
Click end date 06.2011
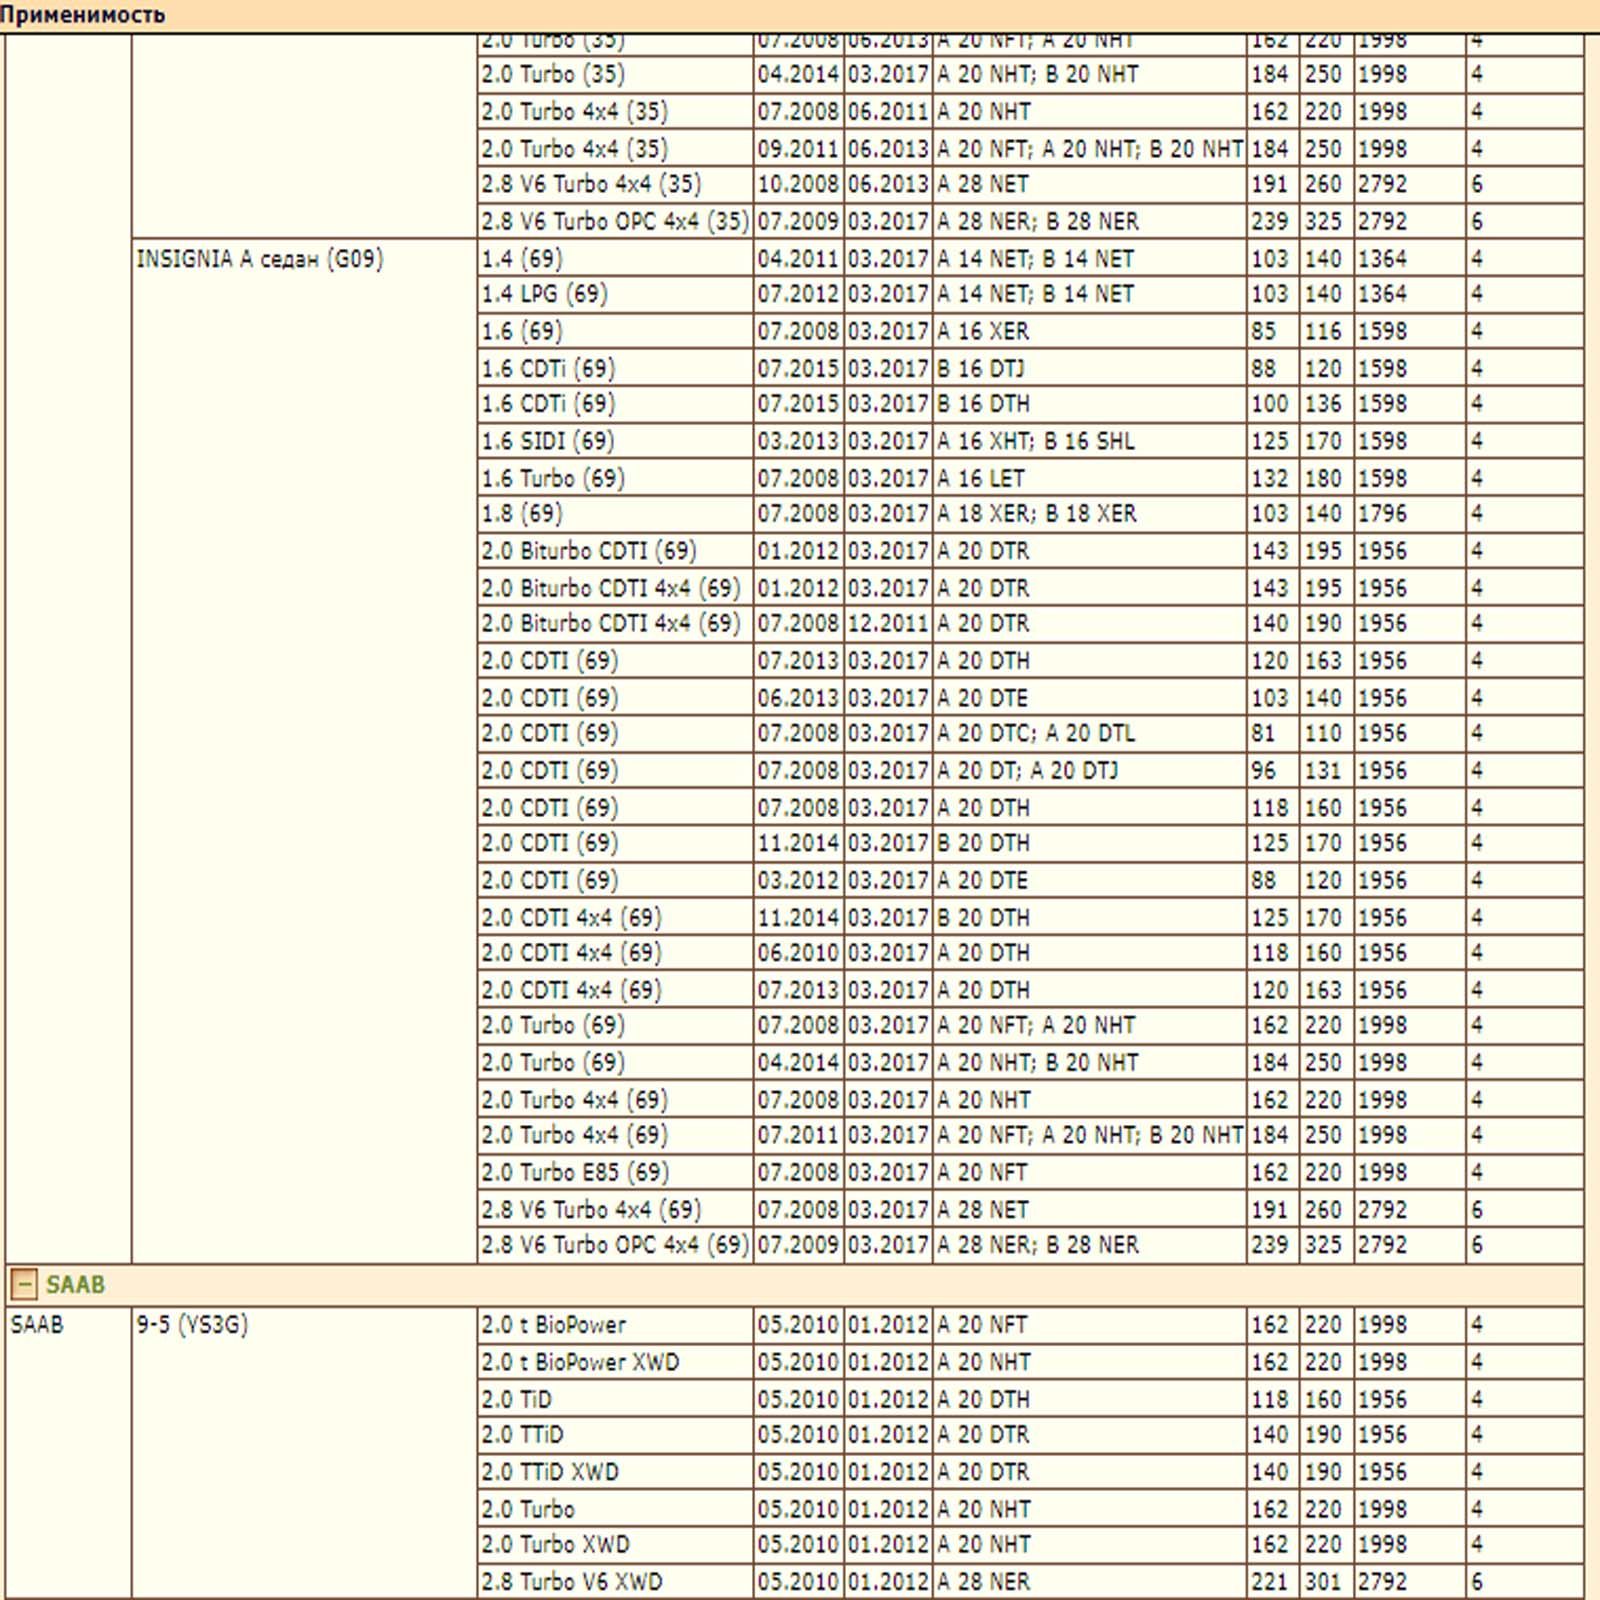[889, 111]
